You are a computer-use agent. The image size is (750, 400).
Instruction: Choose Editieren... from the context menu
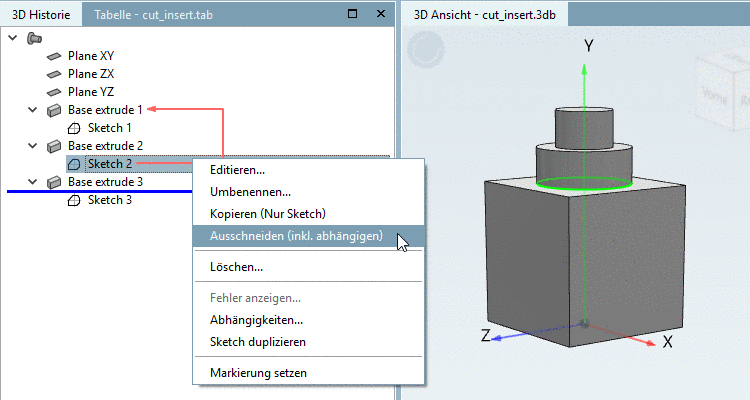coord(309,170)
